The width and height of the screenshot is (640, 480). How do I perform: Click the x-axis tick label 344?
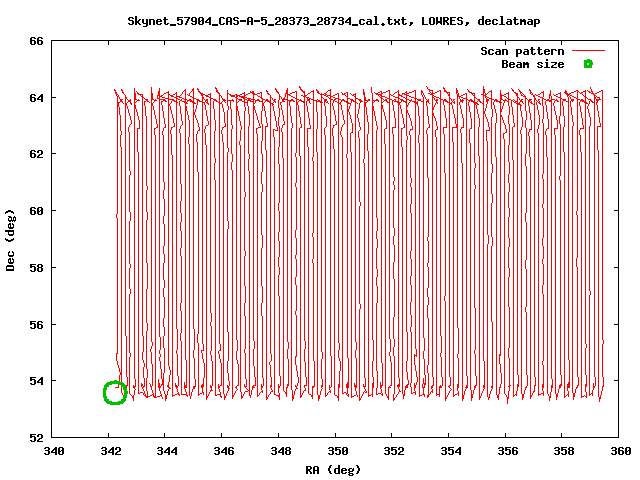click(x=167, y=451)
